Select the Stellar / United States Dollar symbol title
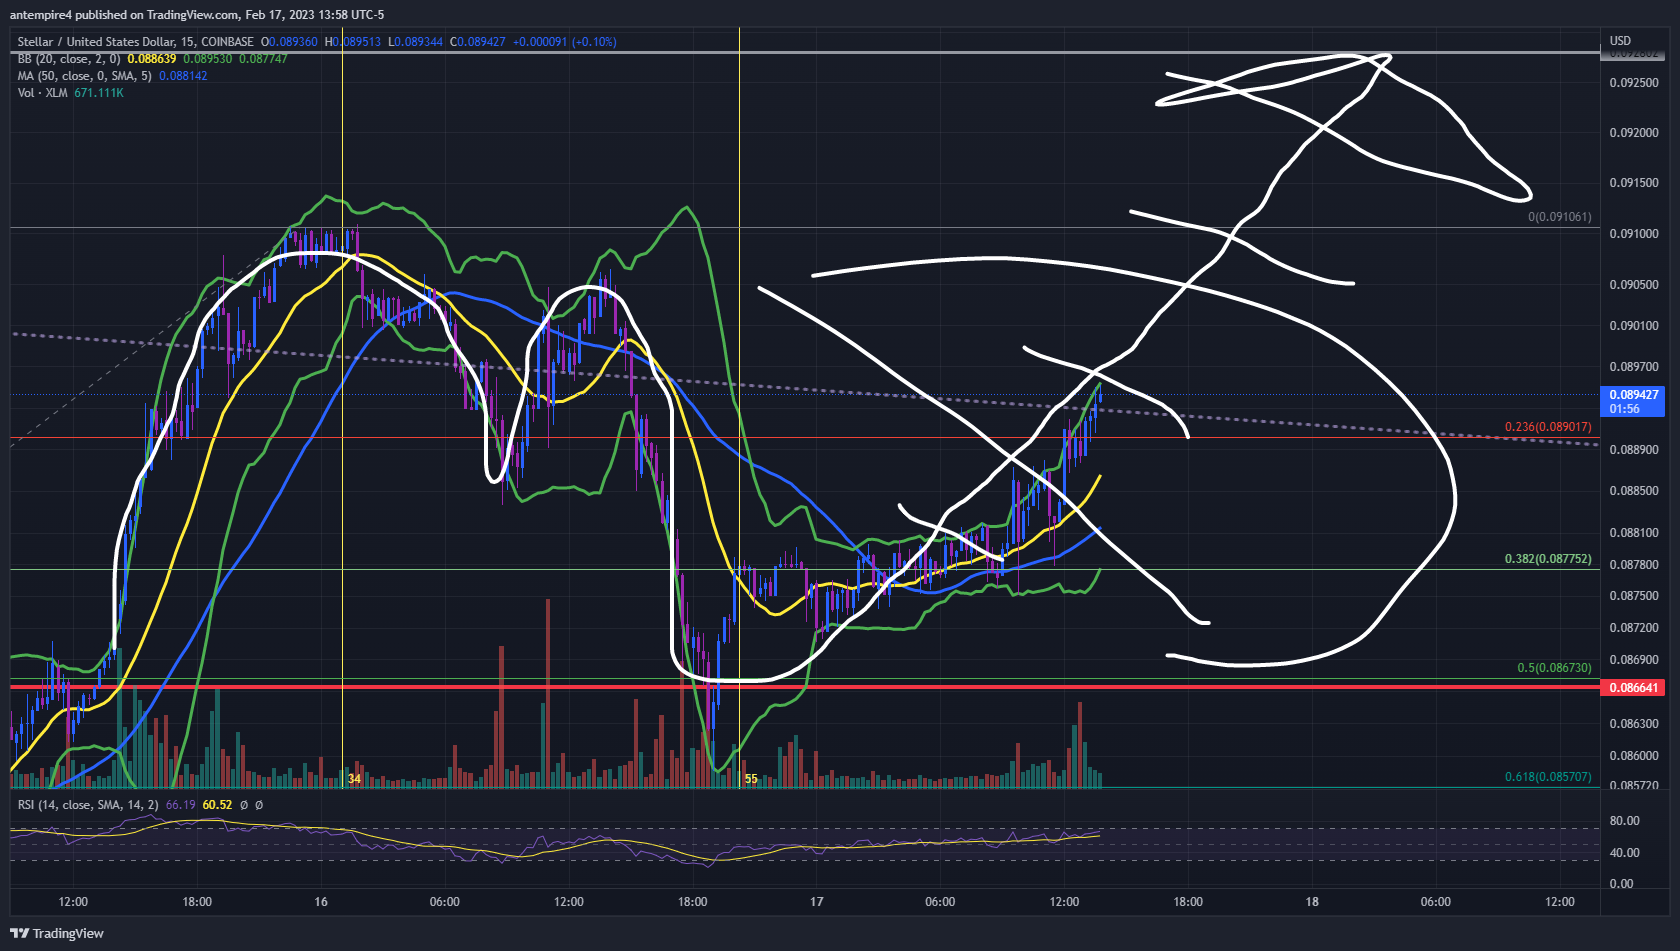The height and width of the screenshot is (951, 1680). pyautogui.click(x=96, y=42)
